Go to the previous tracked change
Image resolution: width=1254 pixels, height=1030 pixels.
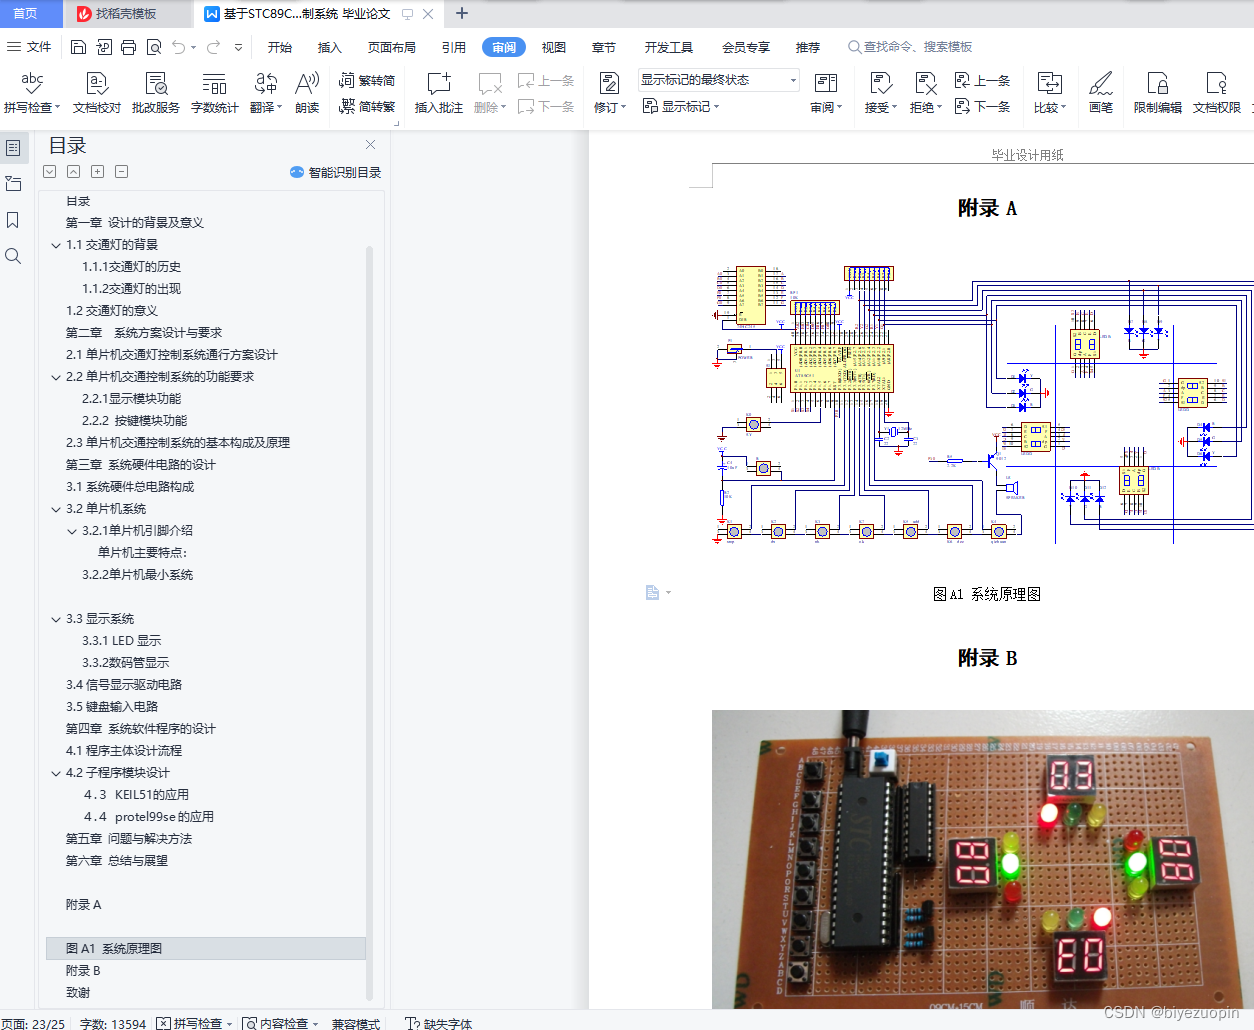click(983, 80)
